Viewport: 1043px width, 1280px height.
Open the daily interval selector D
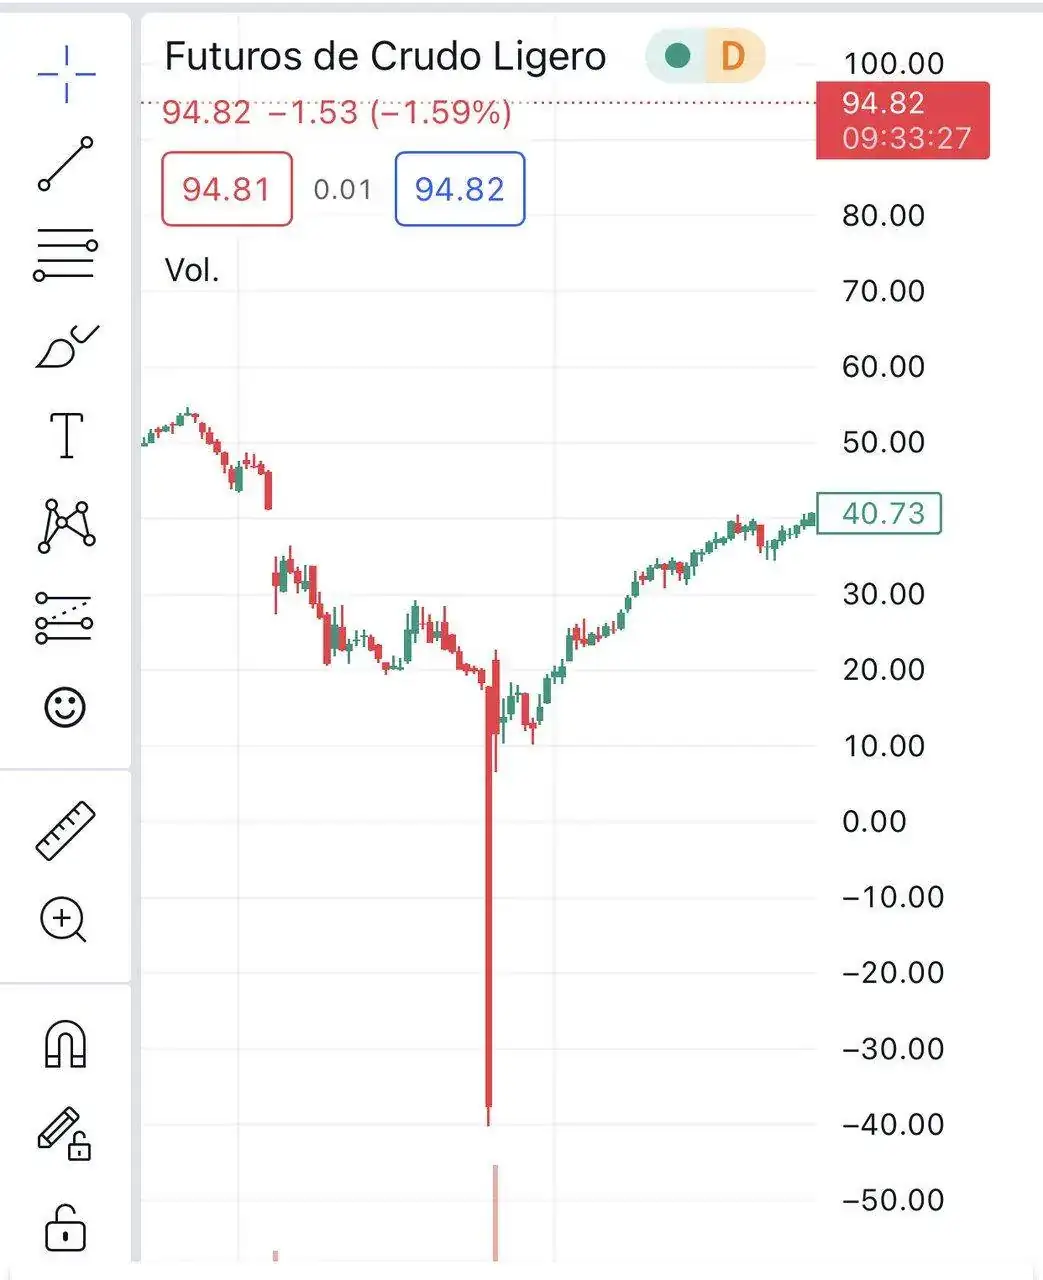(733, 56)
